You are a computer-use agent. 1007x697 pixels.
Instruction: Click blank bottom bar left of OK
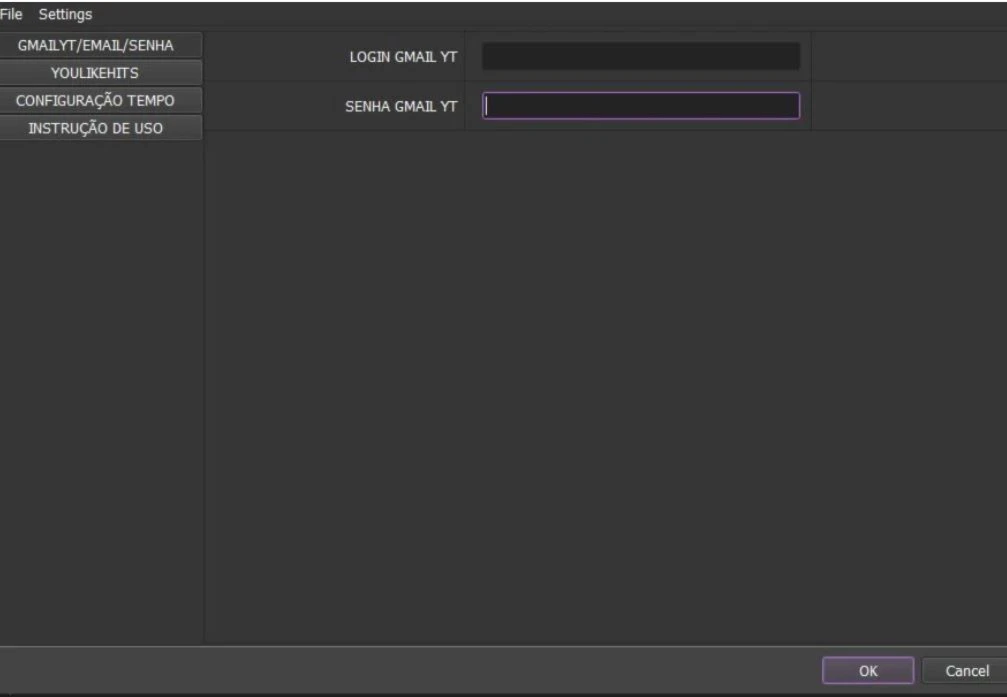[x=400, y=671]
